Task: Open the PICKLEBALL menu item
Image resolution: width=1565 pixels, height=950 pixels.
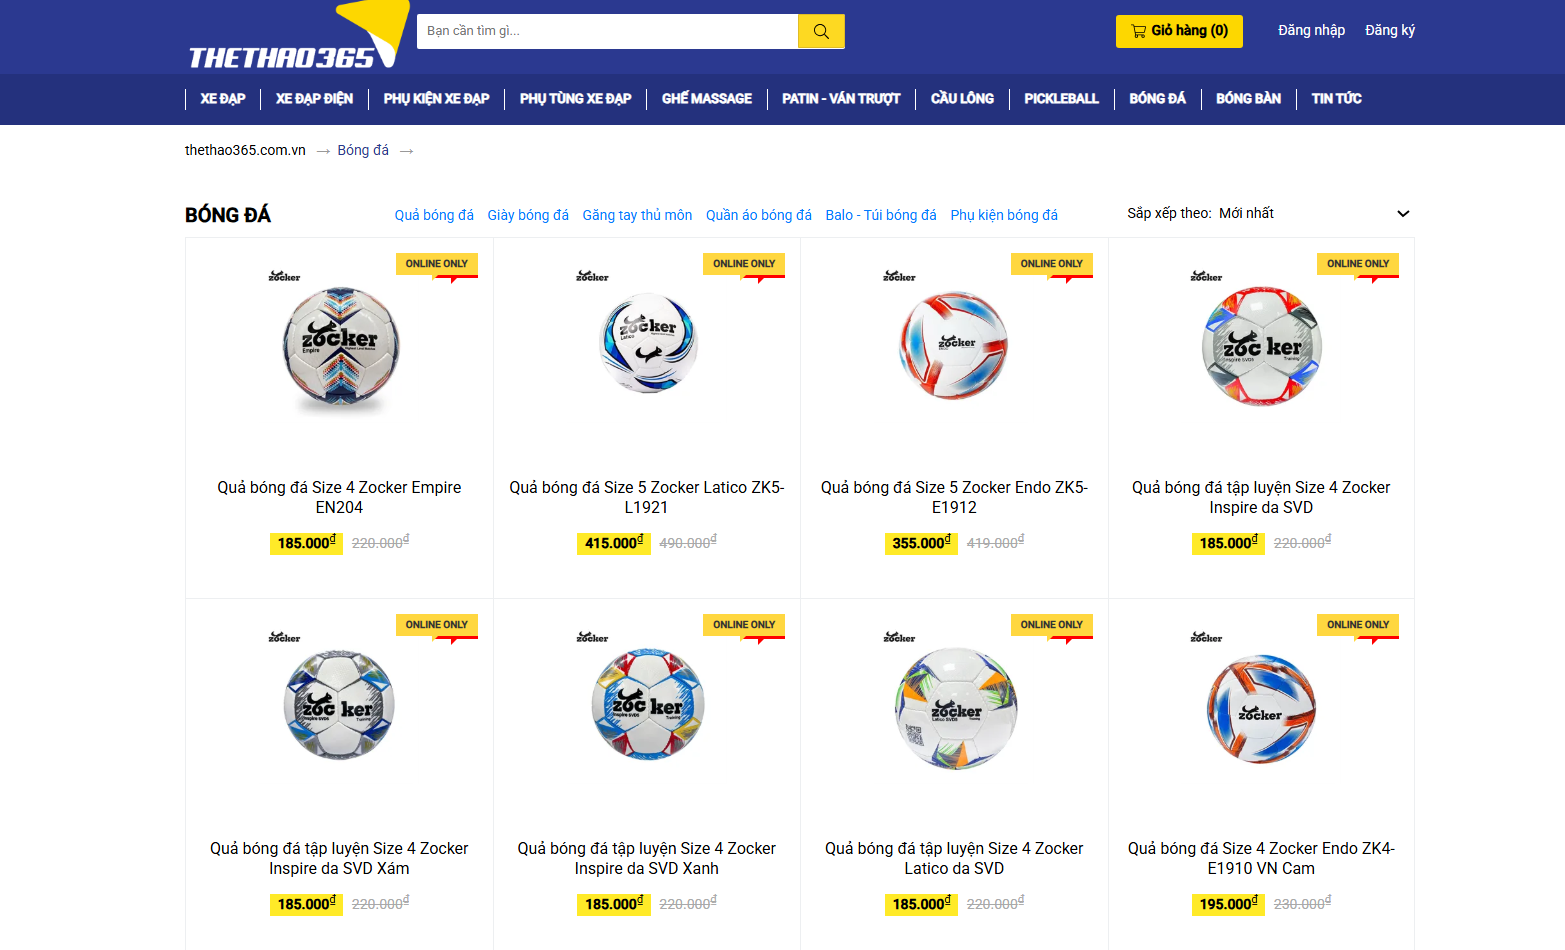Action: [x=1061, y=99]
